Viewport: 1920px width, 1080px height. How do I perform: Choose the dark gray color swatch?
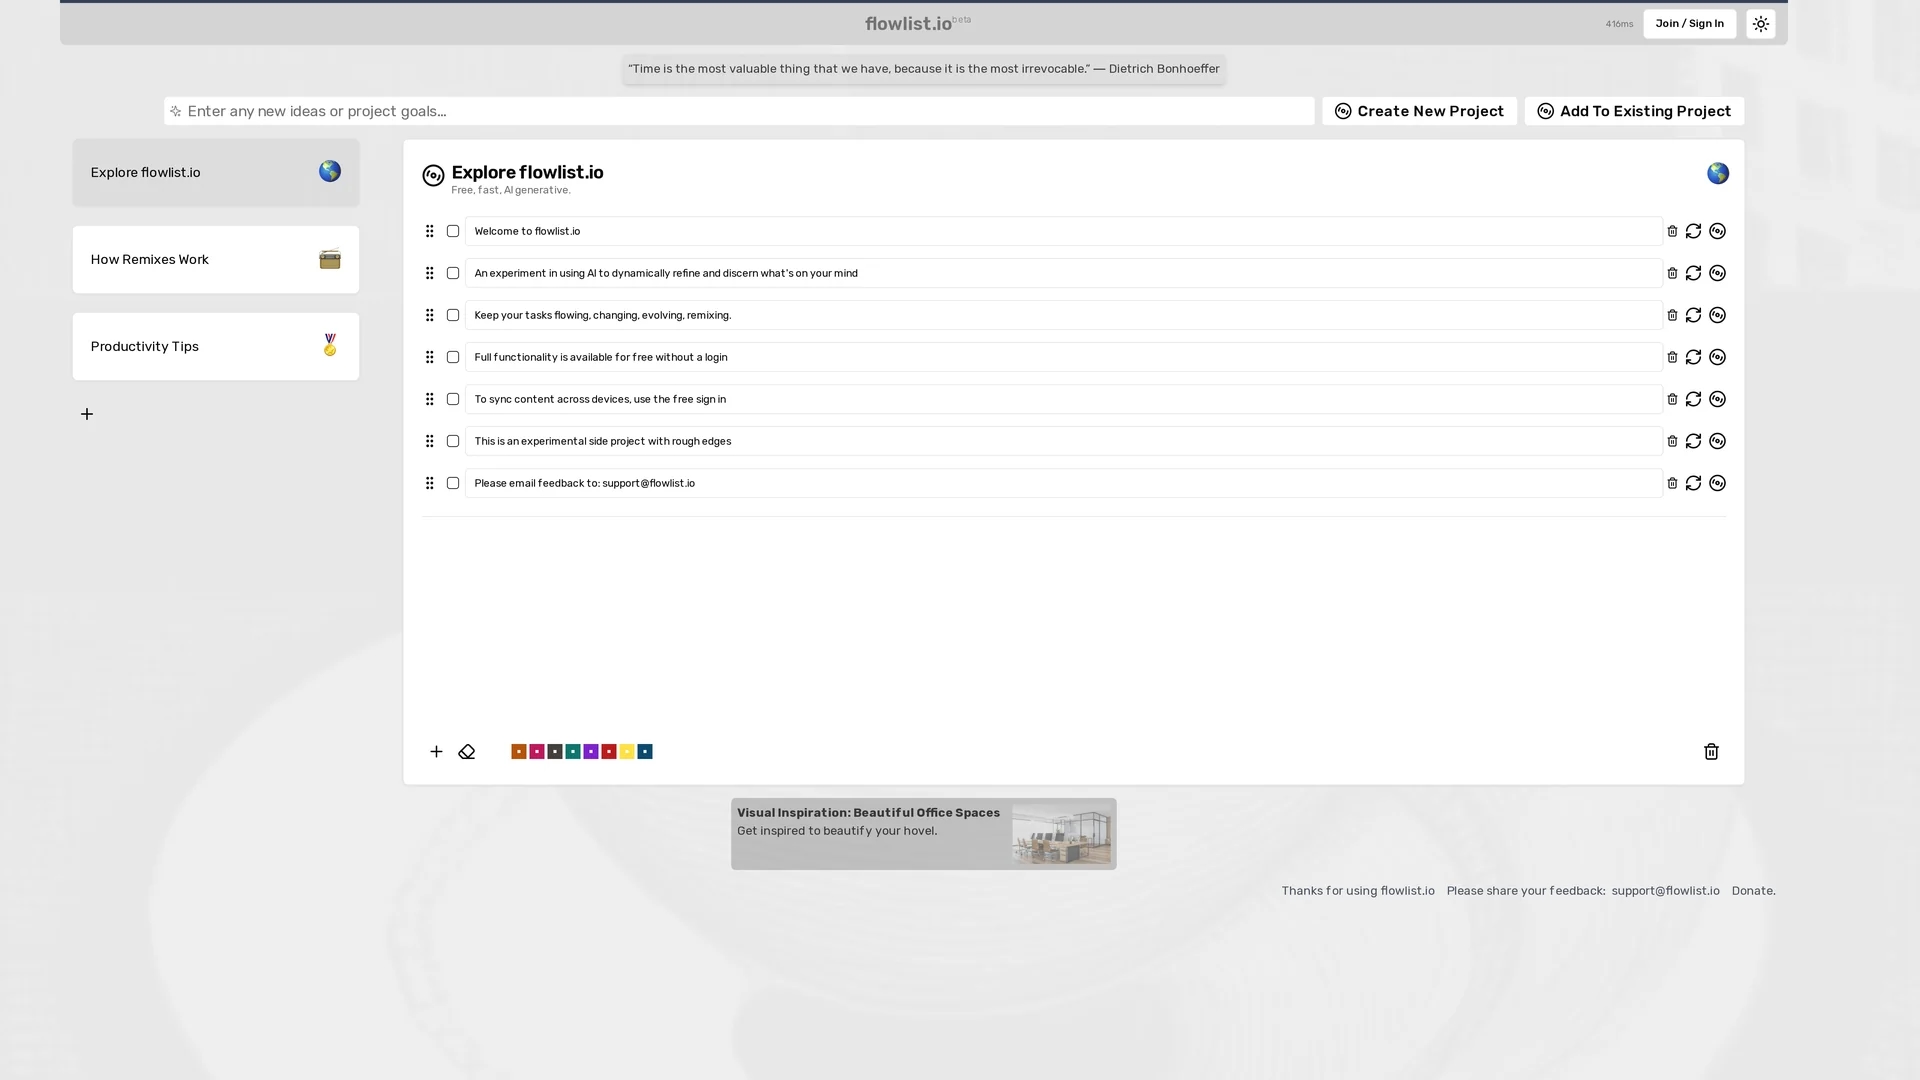coord(555,751)
